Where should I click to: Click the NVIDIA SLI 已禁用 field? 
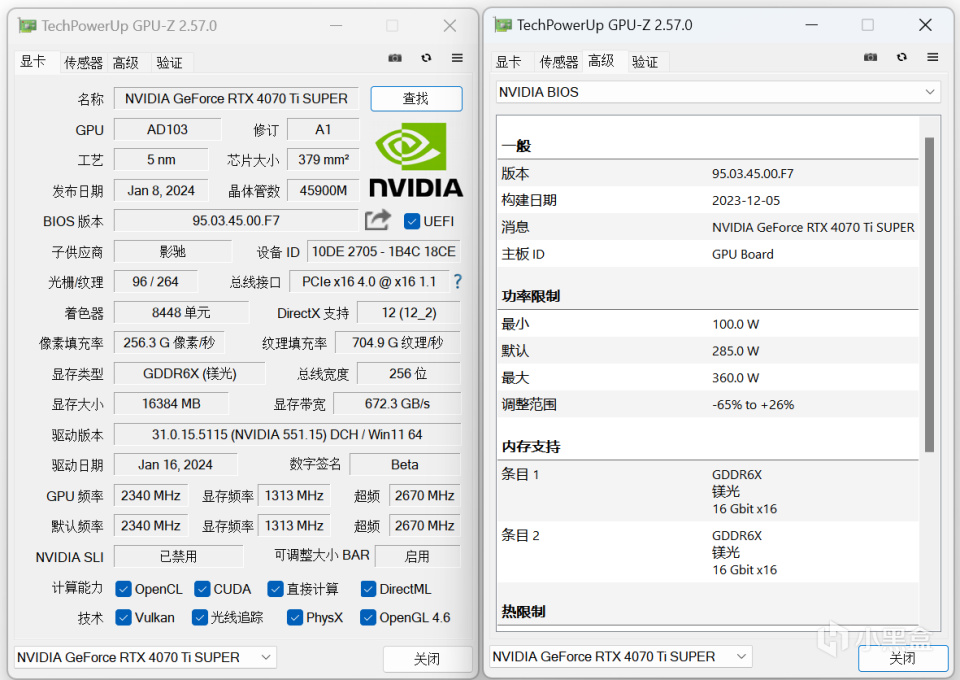click(x=178, y=556)
